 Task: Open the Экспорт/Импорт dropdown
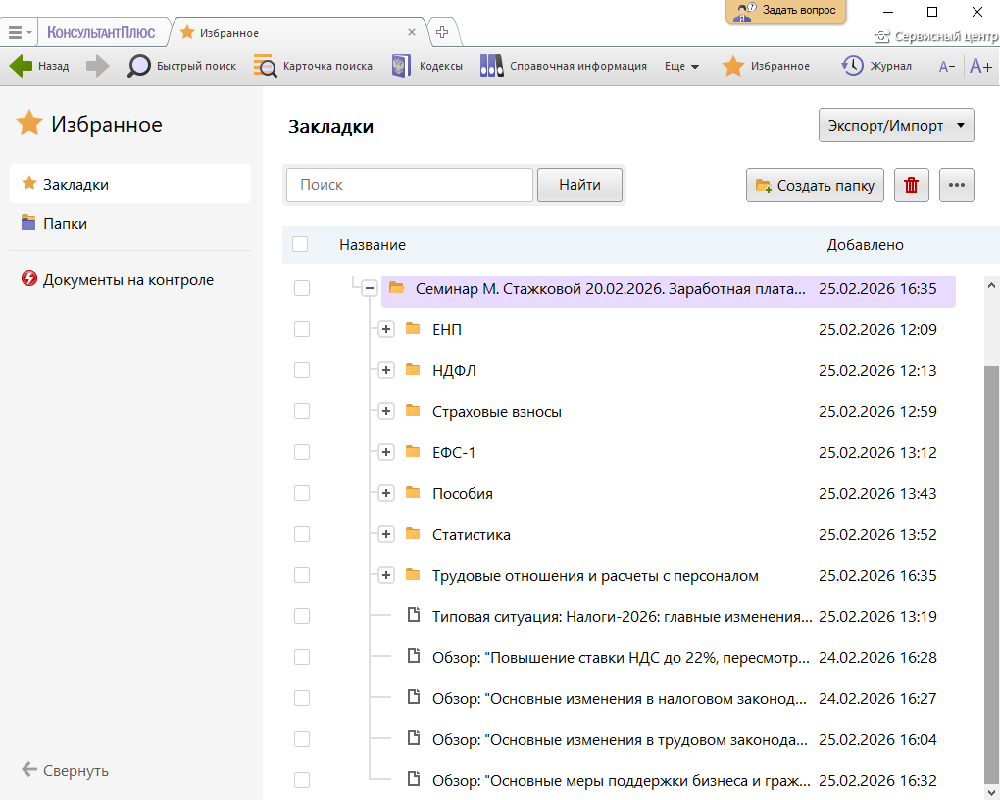point(896,127)
